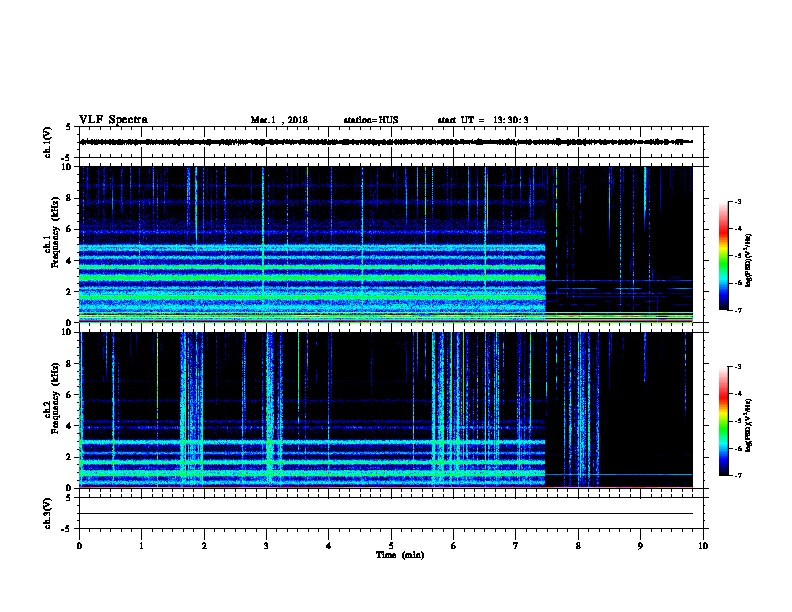Image resolution: width=792 pixels, height=612 pixels.
Task: Click the "6" kHz tick on ch.2 frequency axis
Action: (x=70, y=395)
